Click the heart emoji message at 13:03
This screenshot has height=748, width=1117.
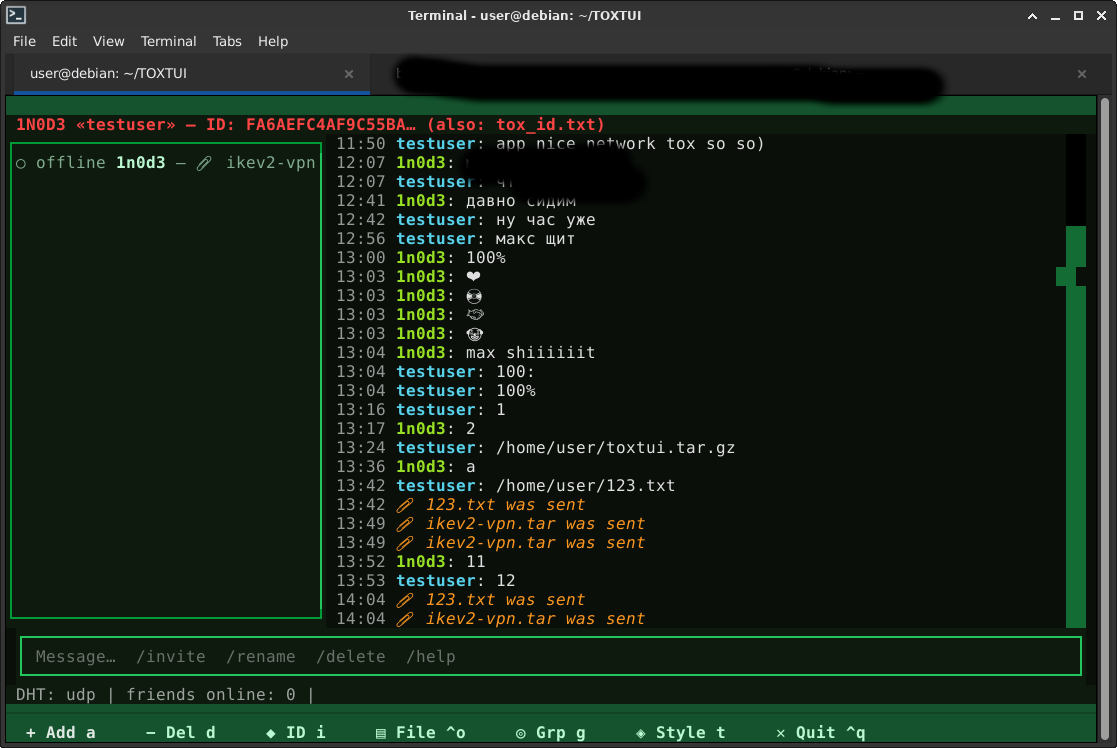473,276
